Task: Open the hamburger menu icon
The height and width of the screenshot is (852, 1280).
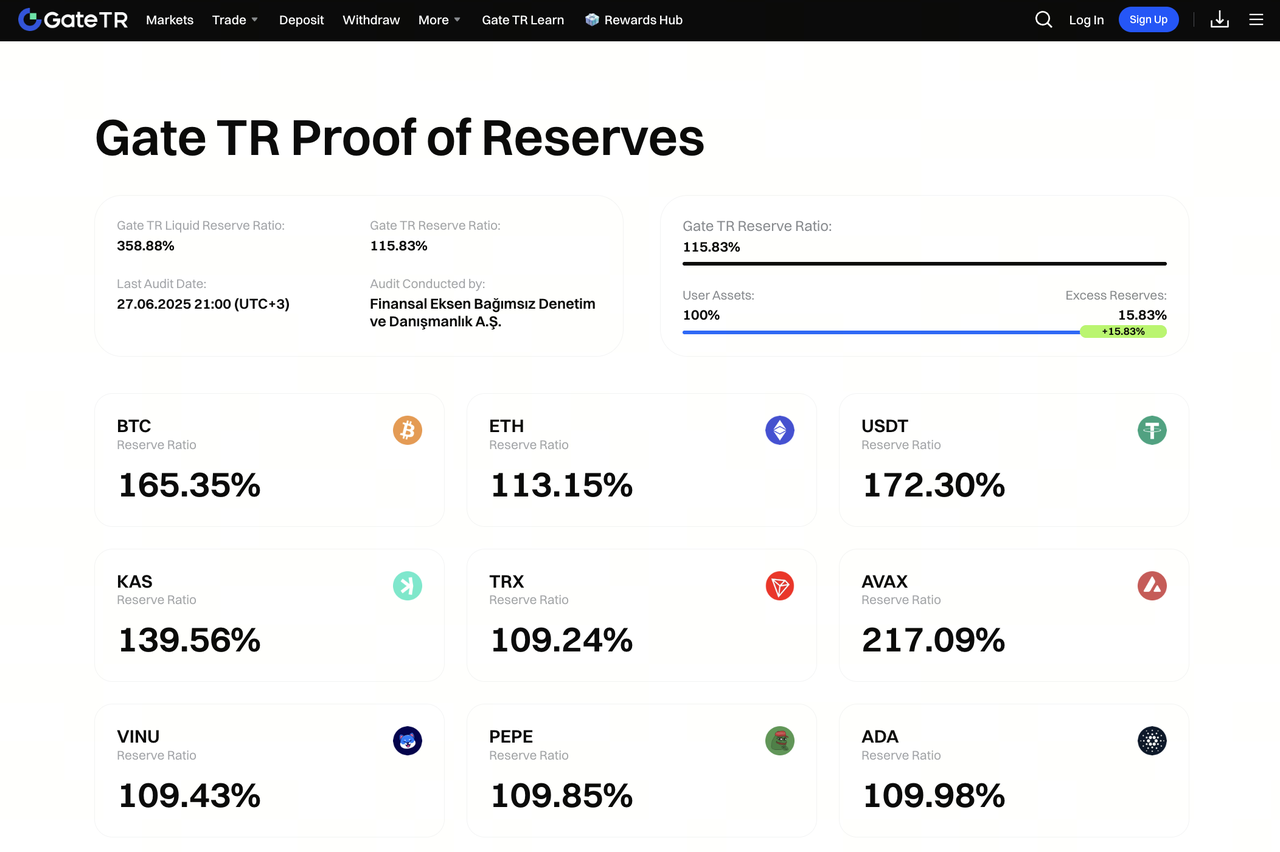Action: [1257, 20]
